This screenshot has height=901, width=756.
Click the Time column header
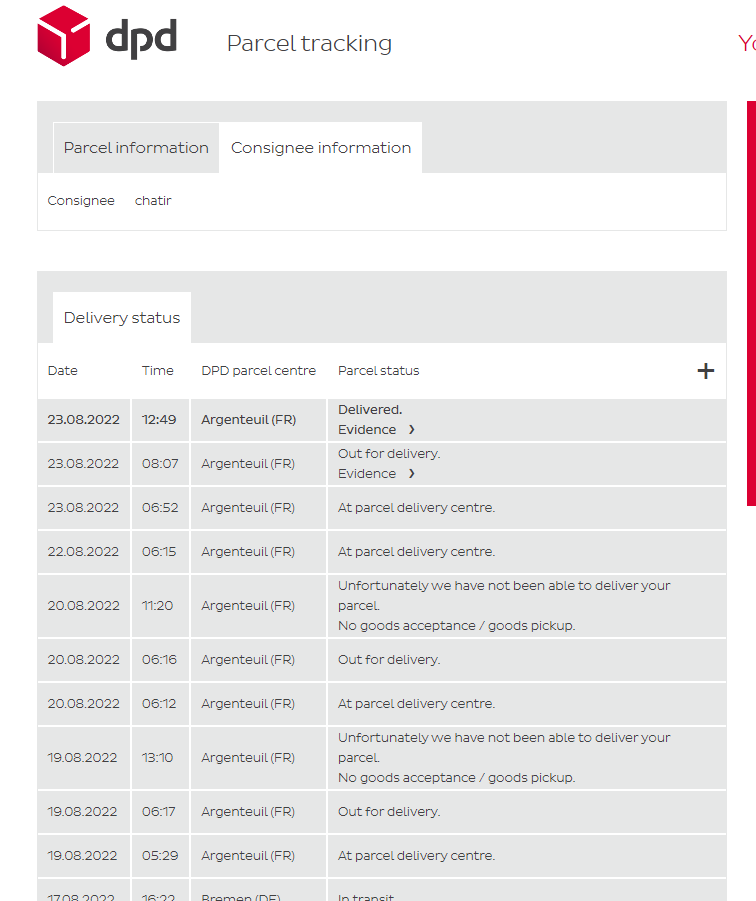point(157,371)
